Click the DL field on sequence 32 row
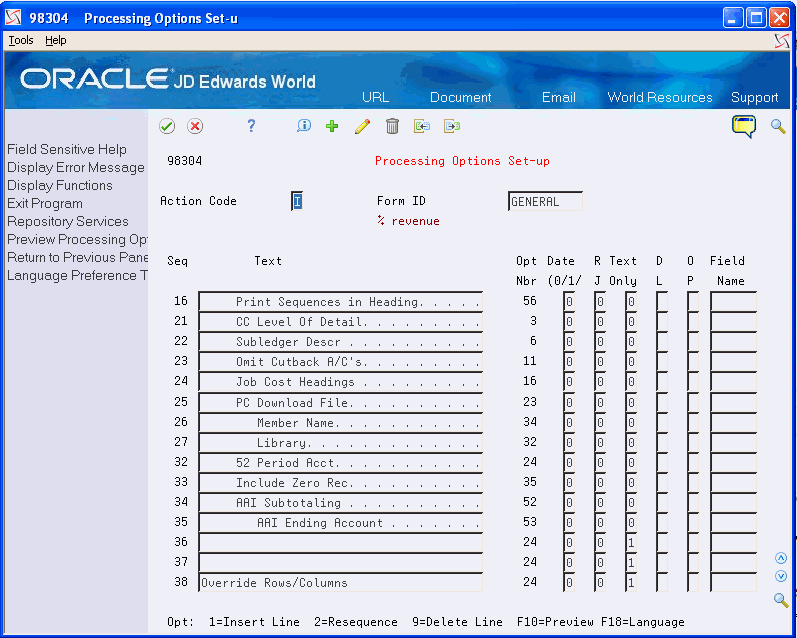This screenshot has height=638, width=797. (x=662, y=463)
